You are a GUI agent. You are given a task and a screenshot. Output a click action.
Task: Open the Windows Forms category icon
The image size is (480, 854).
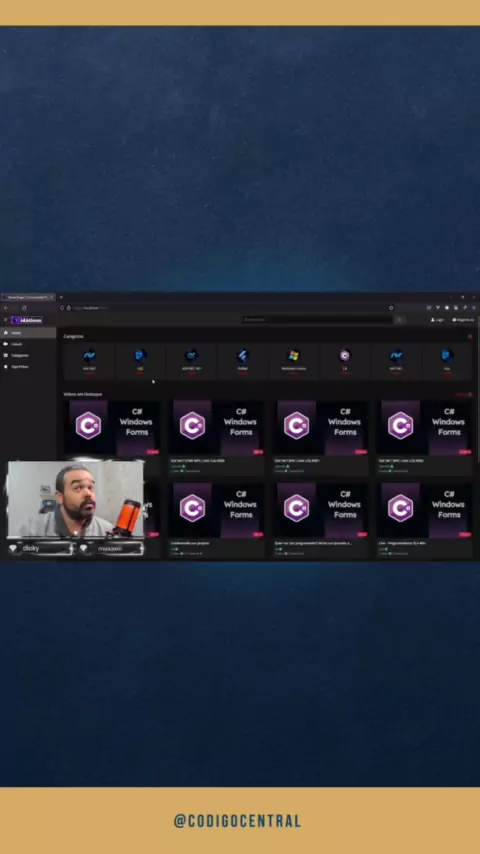[x=294, y=356]
